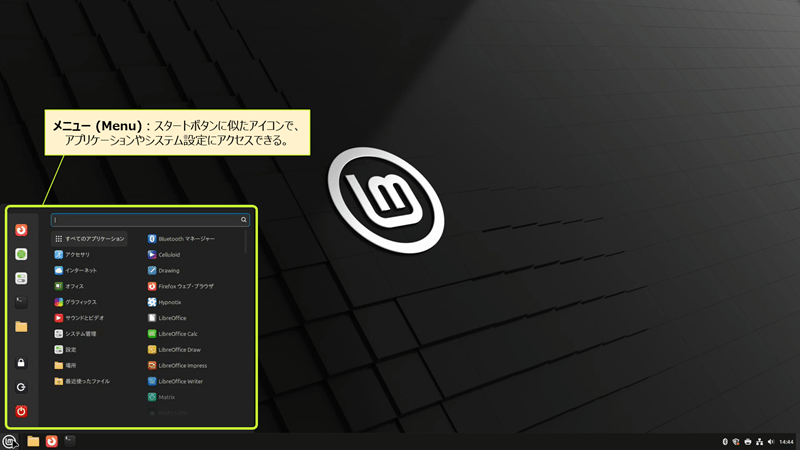Open the 14:44 clock calendar
Screen dimensions: 800x450
click(x=787, y=442)
